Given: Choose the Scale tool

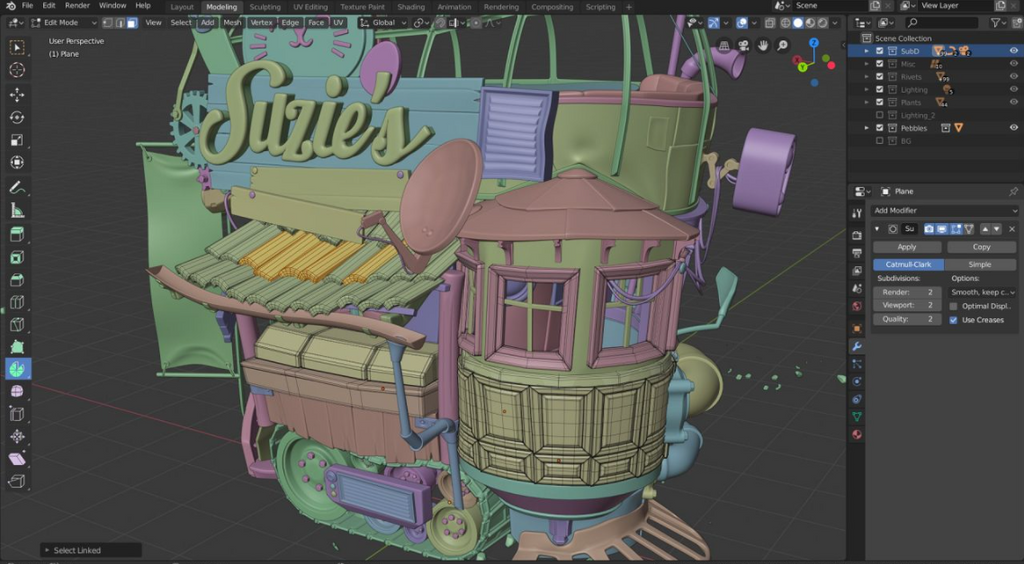Looking at the screenshot, I should tap(17, 140).
